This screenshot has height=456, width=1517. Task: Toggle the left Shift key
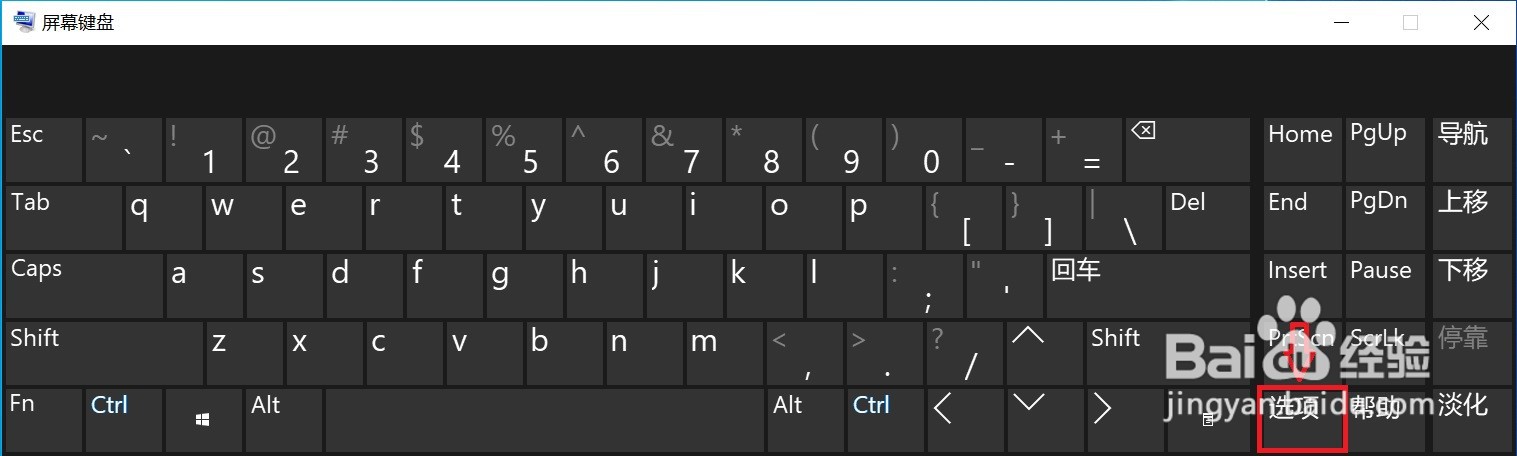(104, 353)
